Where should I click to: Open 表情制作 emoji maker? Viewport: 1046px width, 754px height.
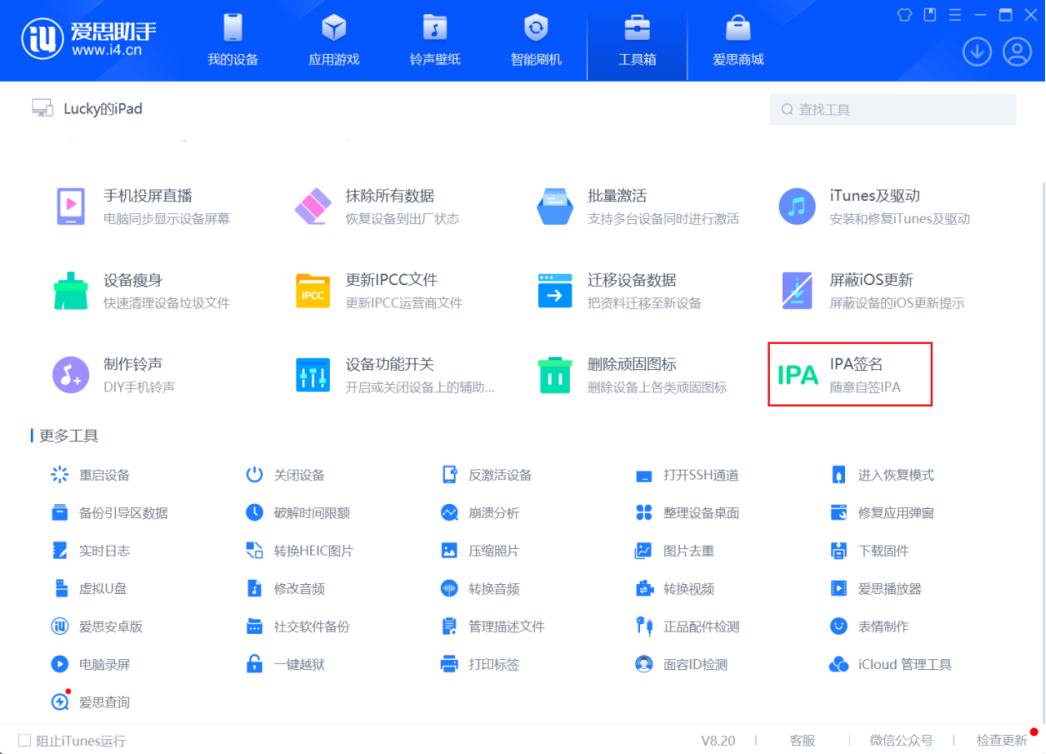869,627
